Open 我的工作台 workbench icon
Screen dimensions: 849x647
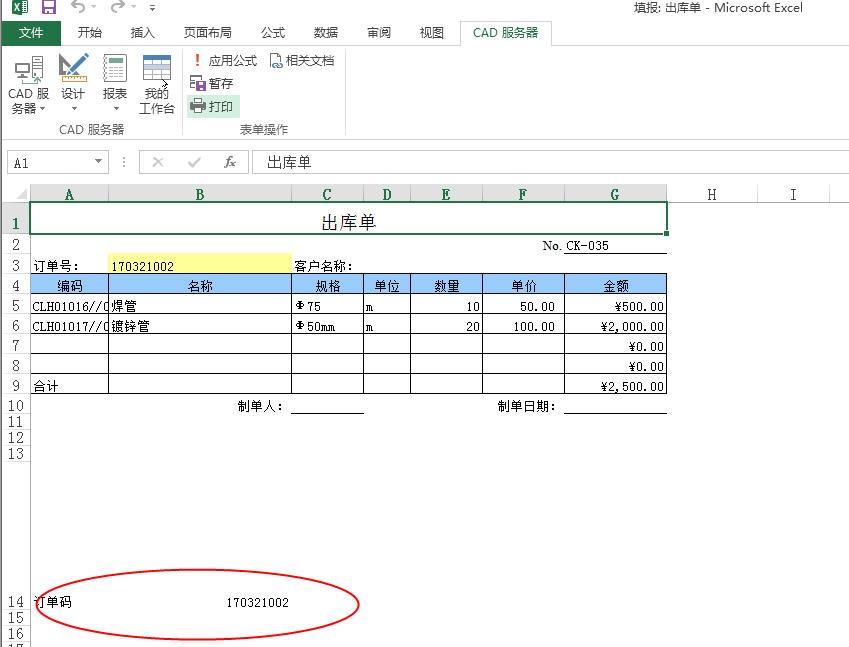pos(156,84)
